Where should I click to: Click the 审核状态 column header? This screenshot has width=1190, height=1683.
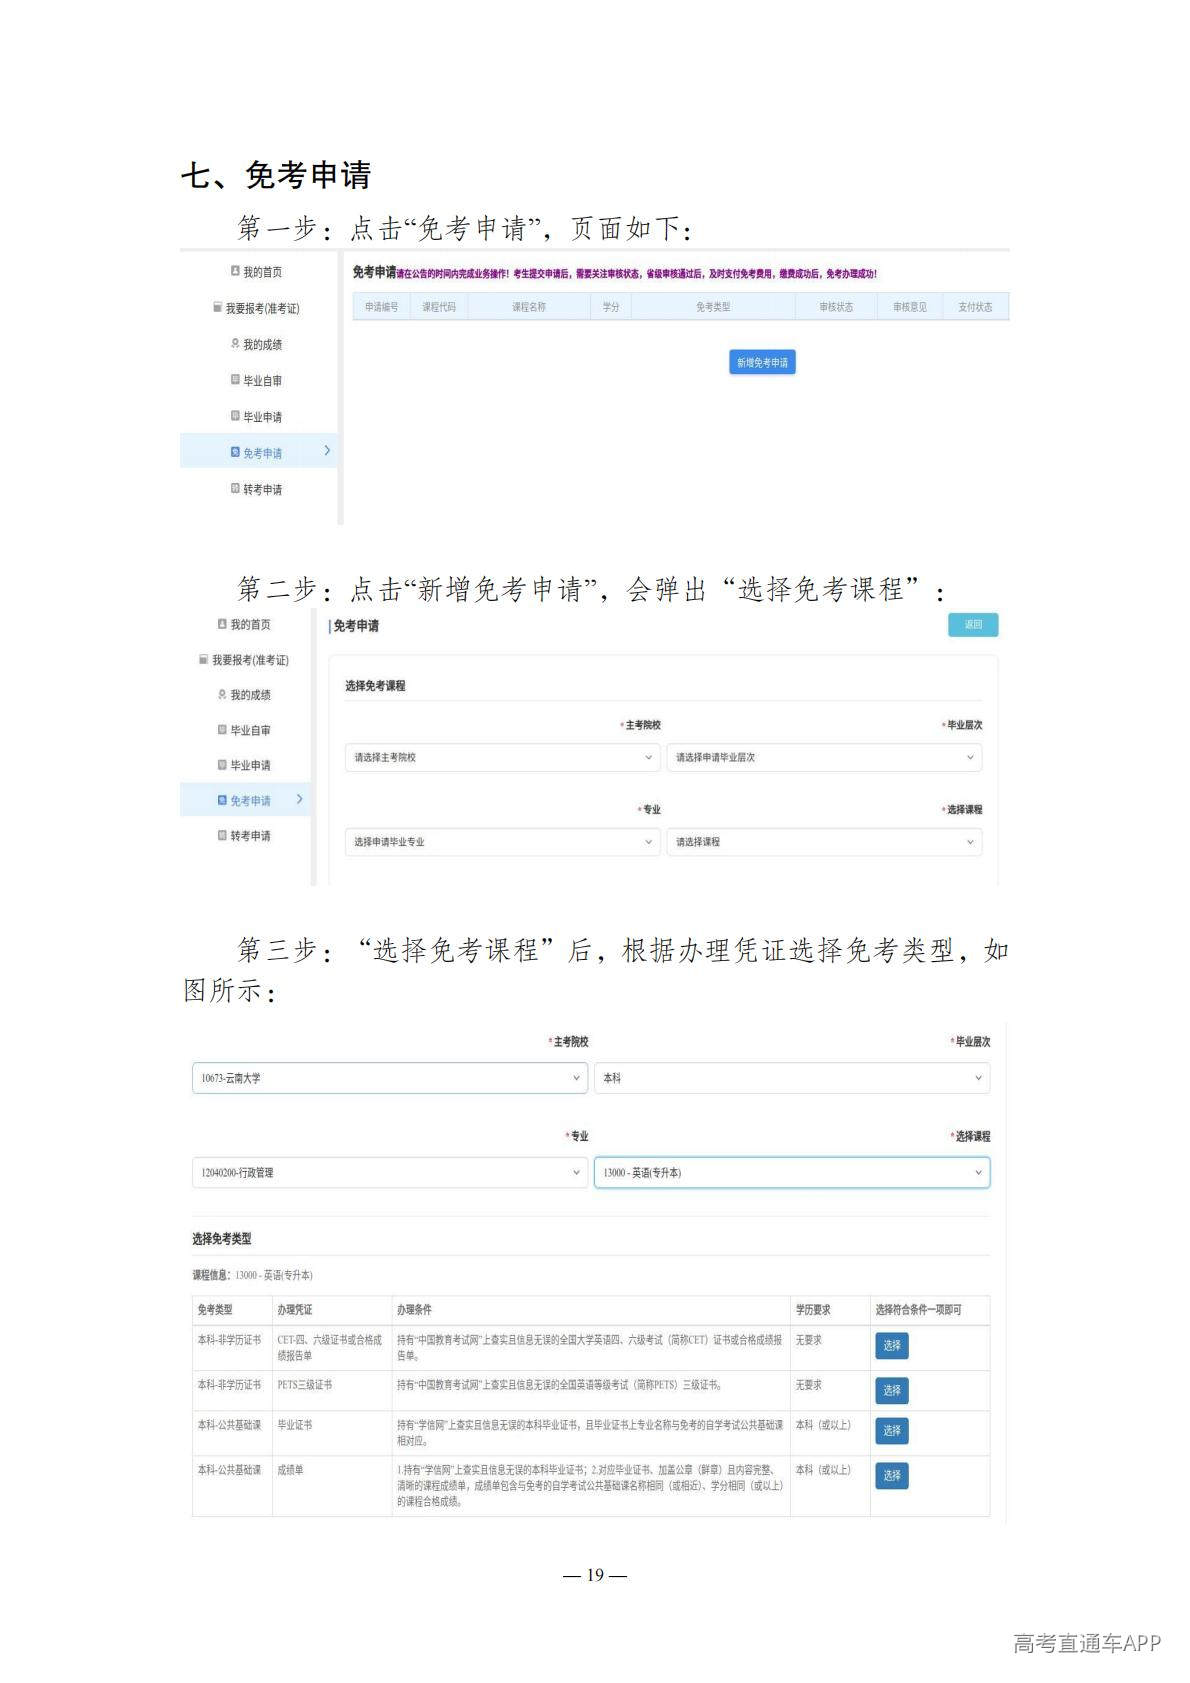pos(836,307)
